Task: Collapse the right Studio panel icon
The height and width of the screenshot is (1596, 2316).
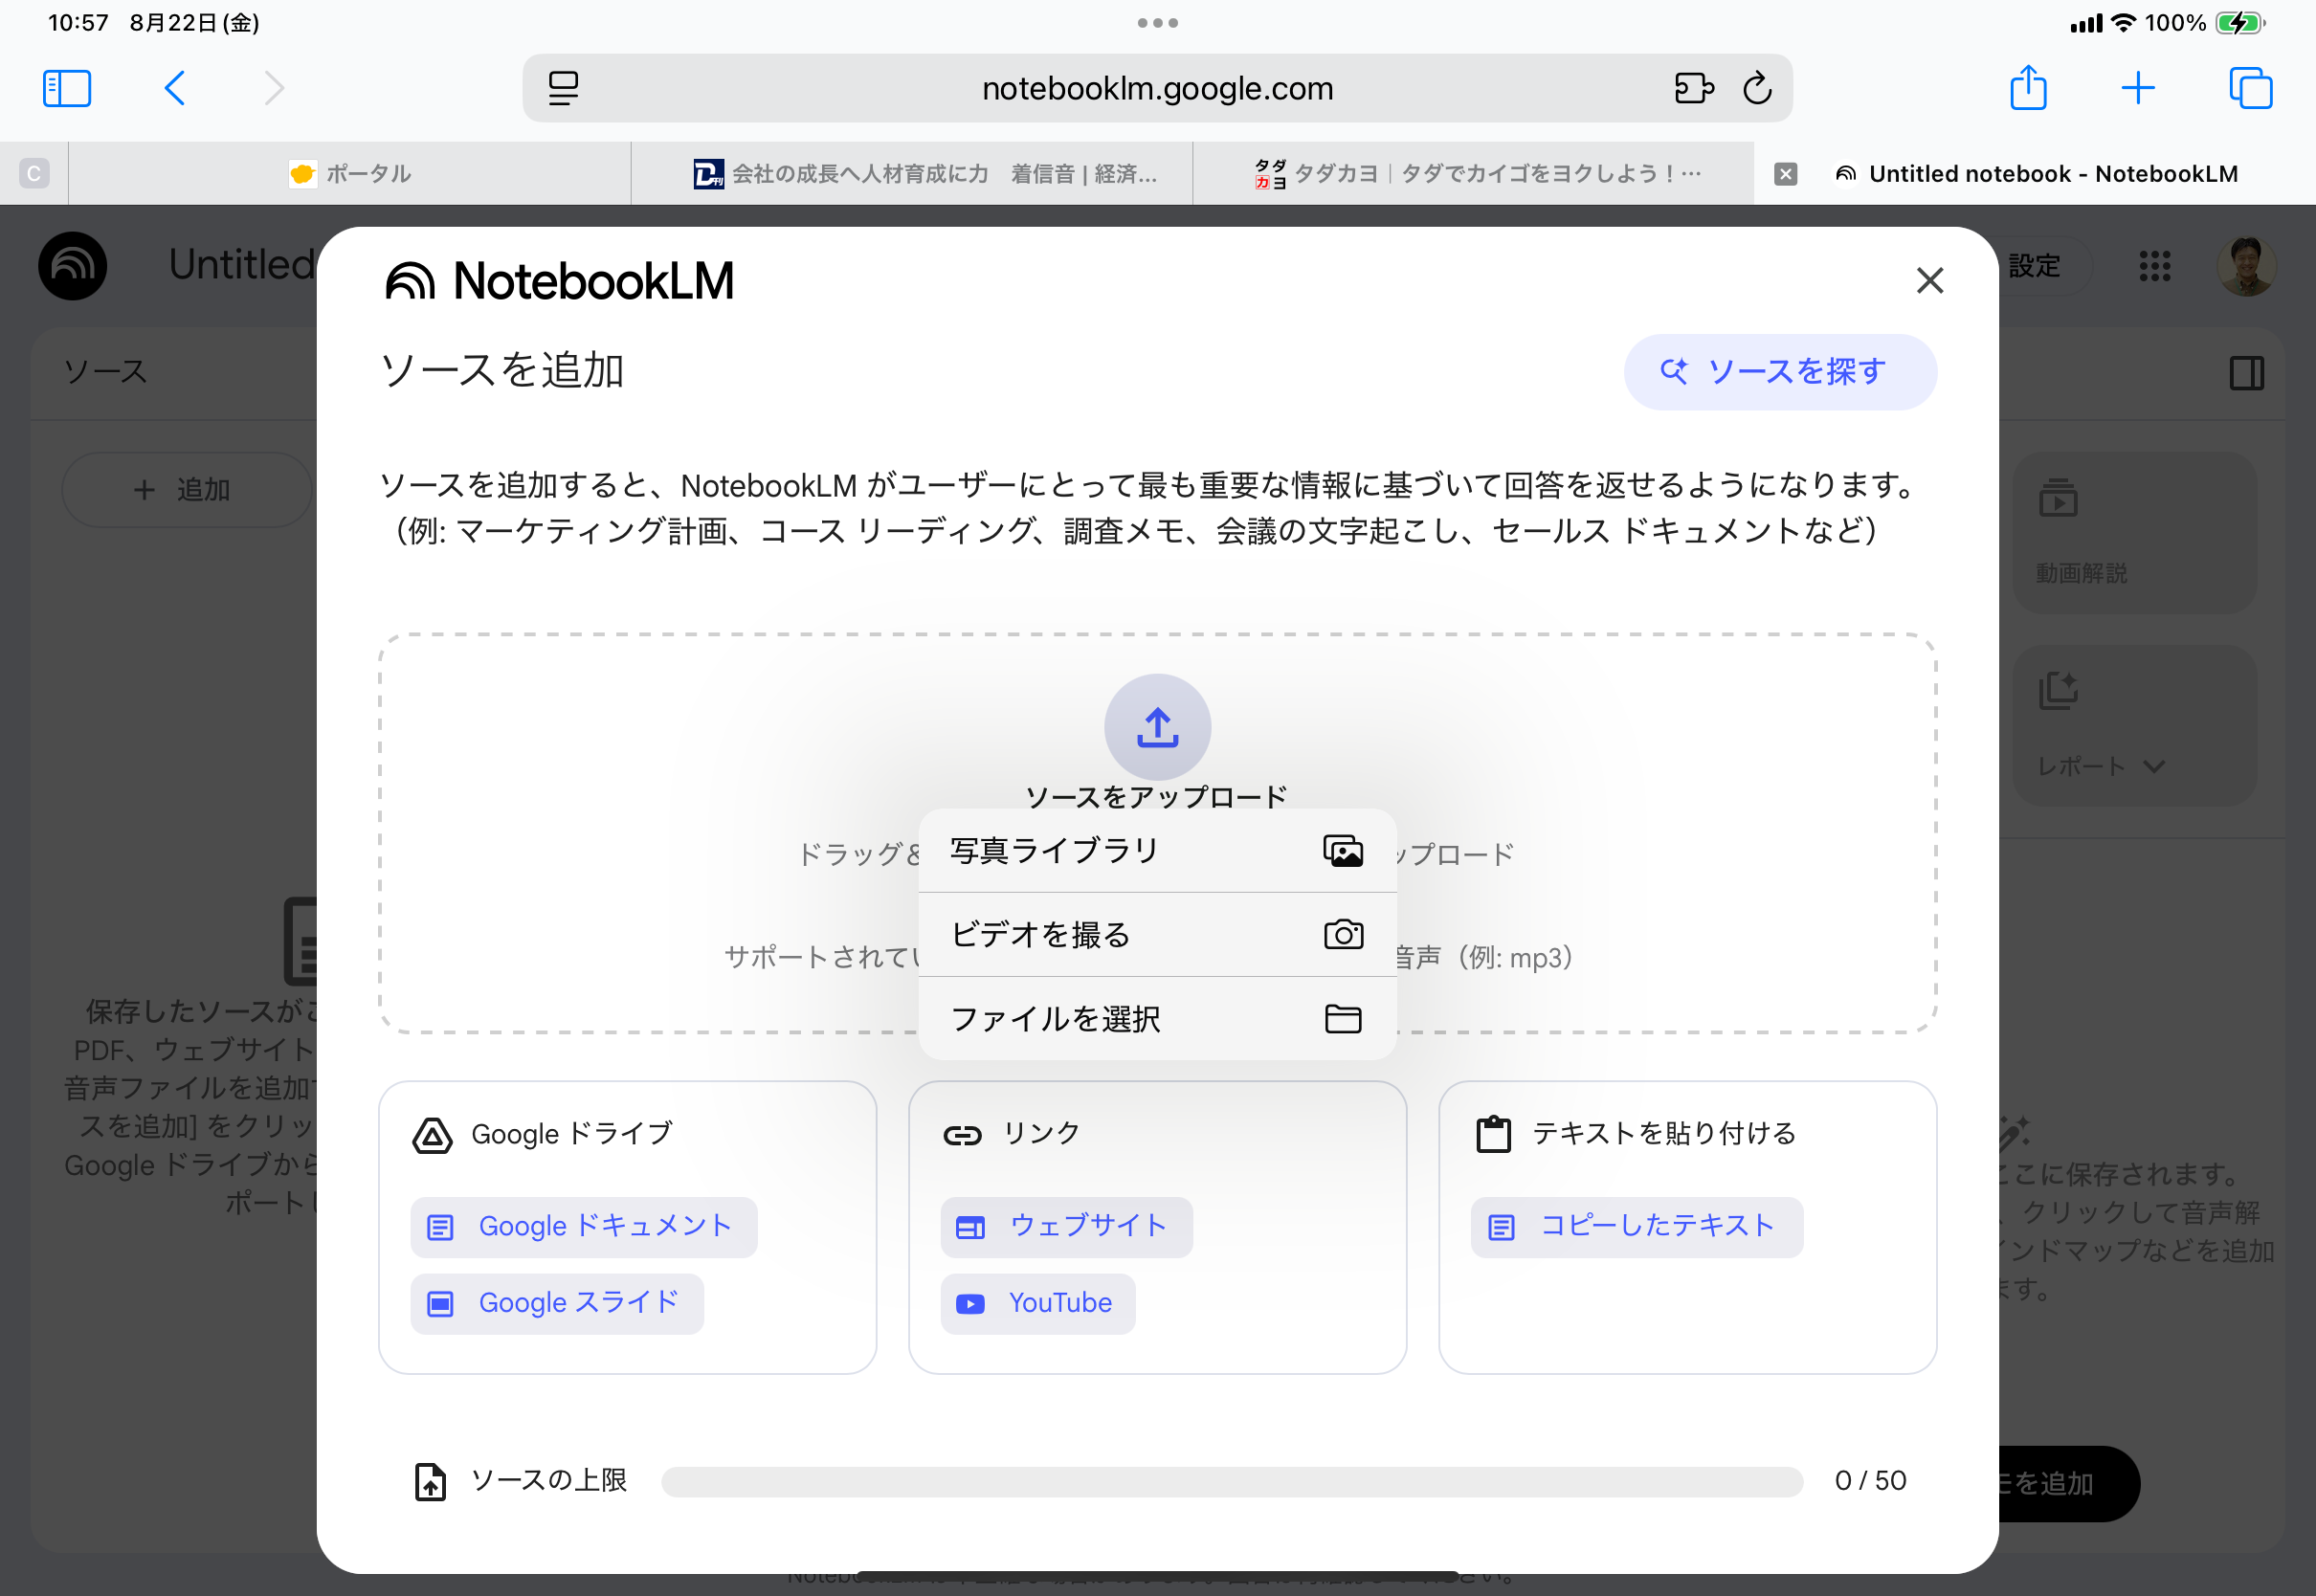Action: (2246, 373)
